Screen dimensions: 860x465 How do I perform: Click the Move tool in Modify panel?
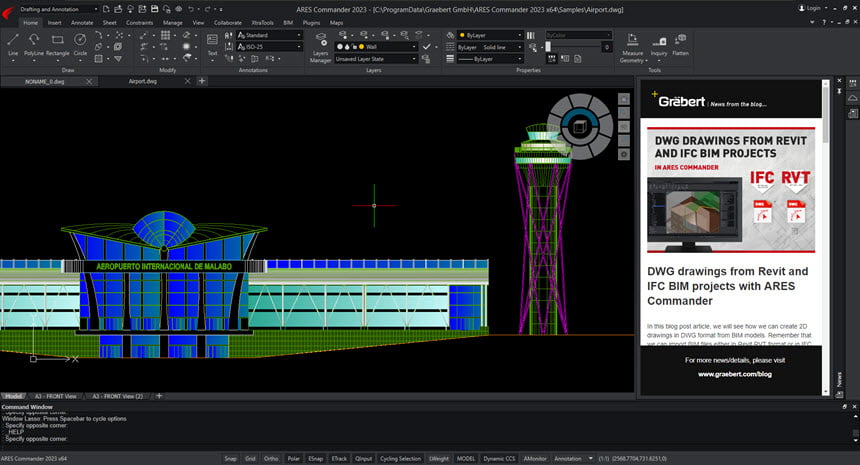click(x=144, y=35)
